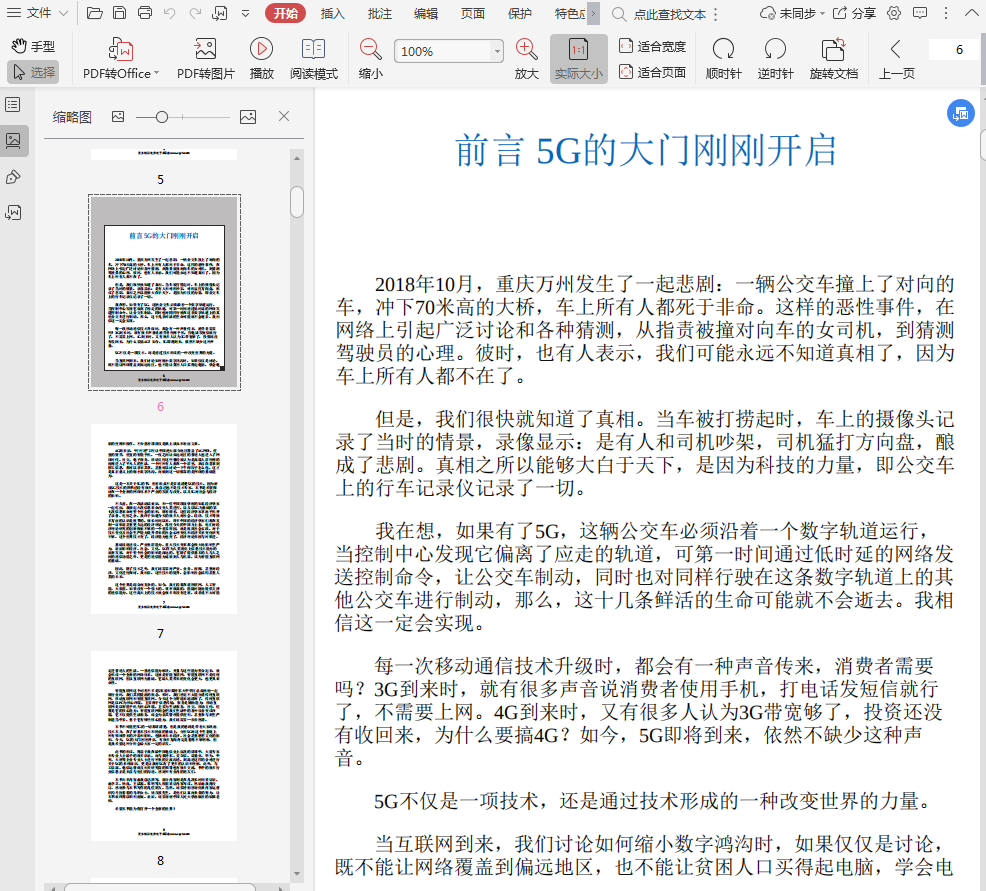The height and width of the screenshot is (891, 986).
Task: Open the 未同步 sync dropdown
Action: click(792, 13)
